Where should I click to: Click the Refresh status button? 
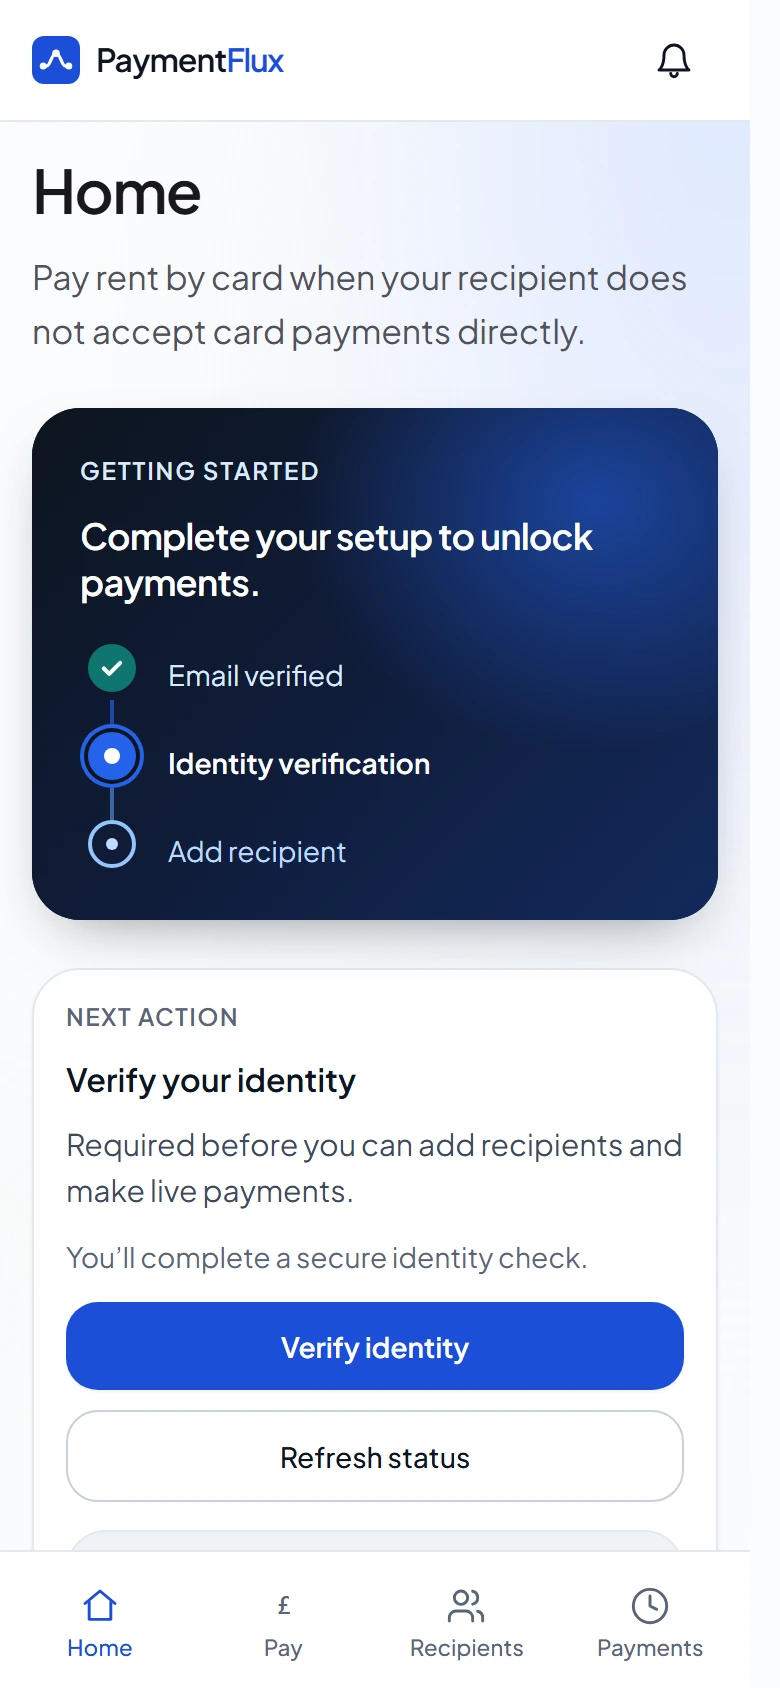click(x=375, y=1456)
